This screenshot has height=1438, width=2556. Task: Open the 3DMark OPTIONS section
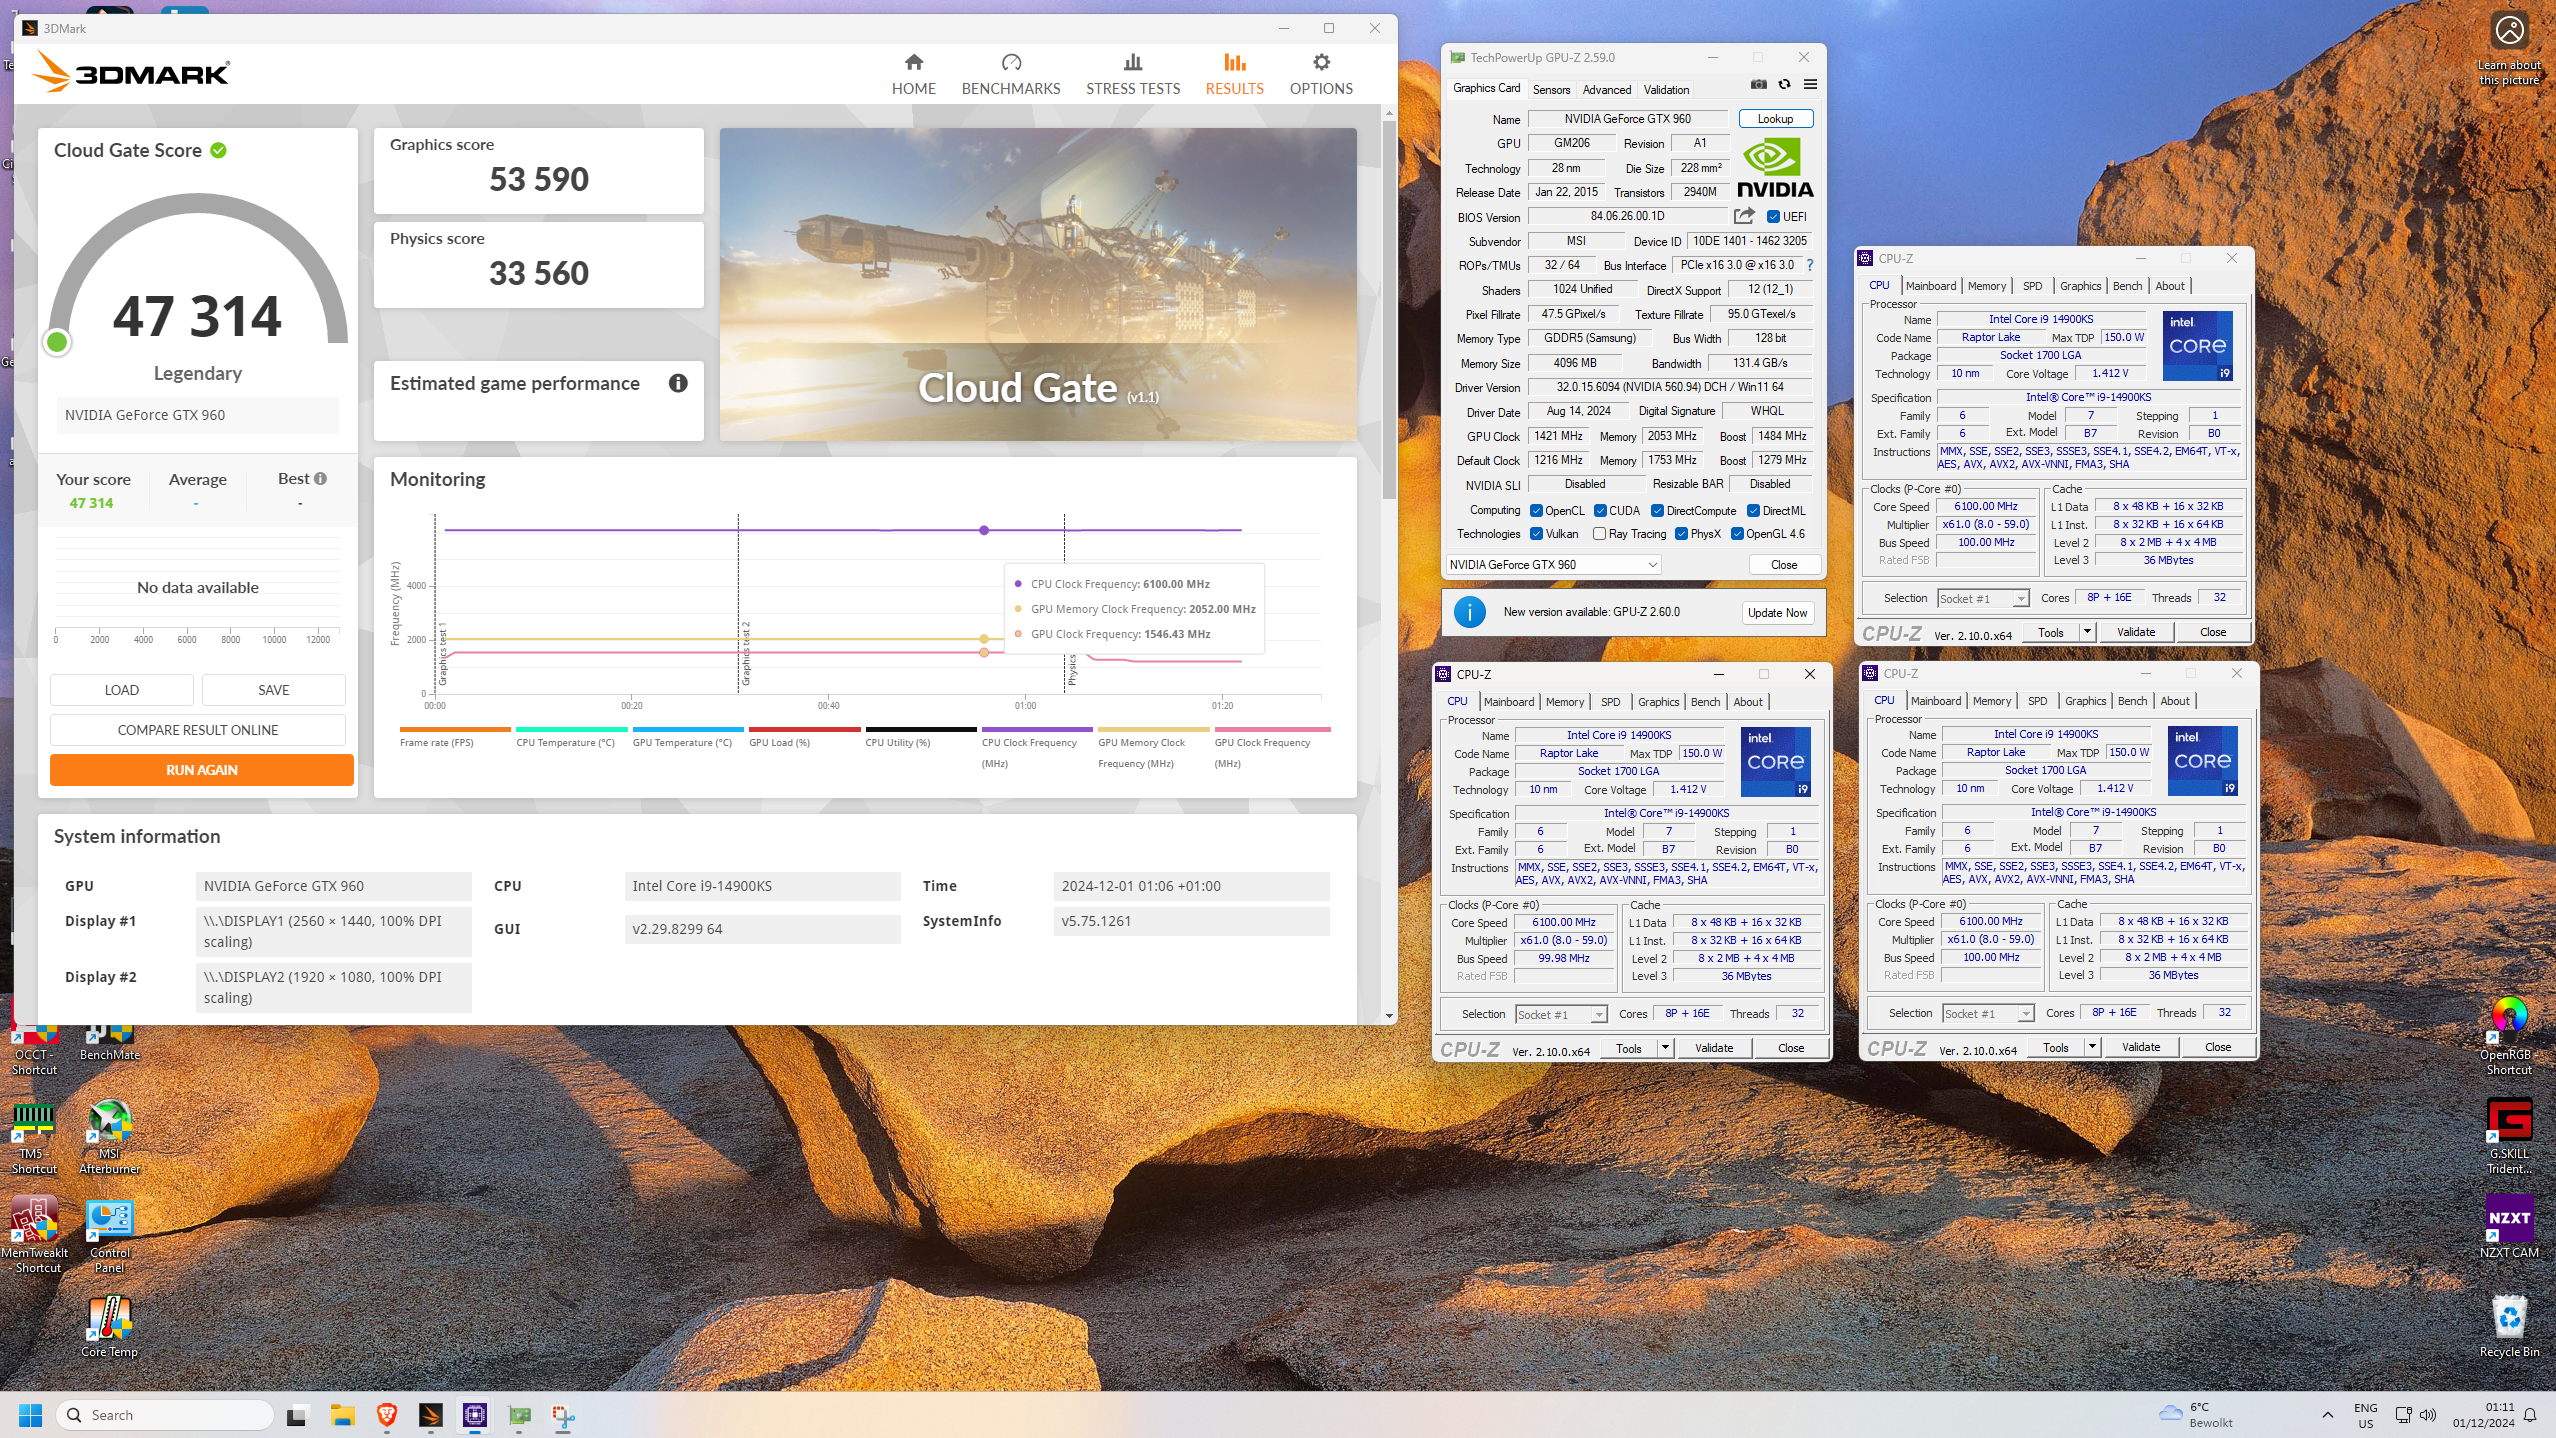pos(1321,74)
